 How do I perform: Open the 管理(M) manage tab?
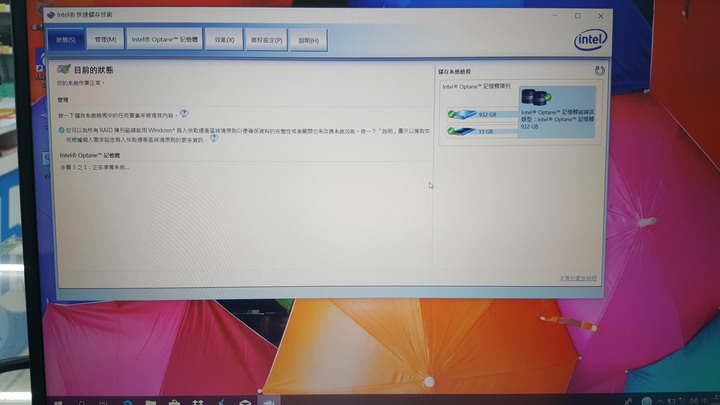(x=105, y=39)
